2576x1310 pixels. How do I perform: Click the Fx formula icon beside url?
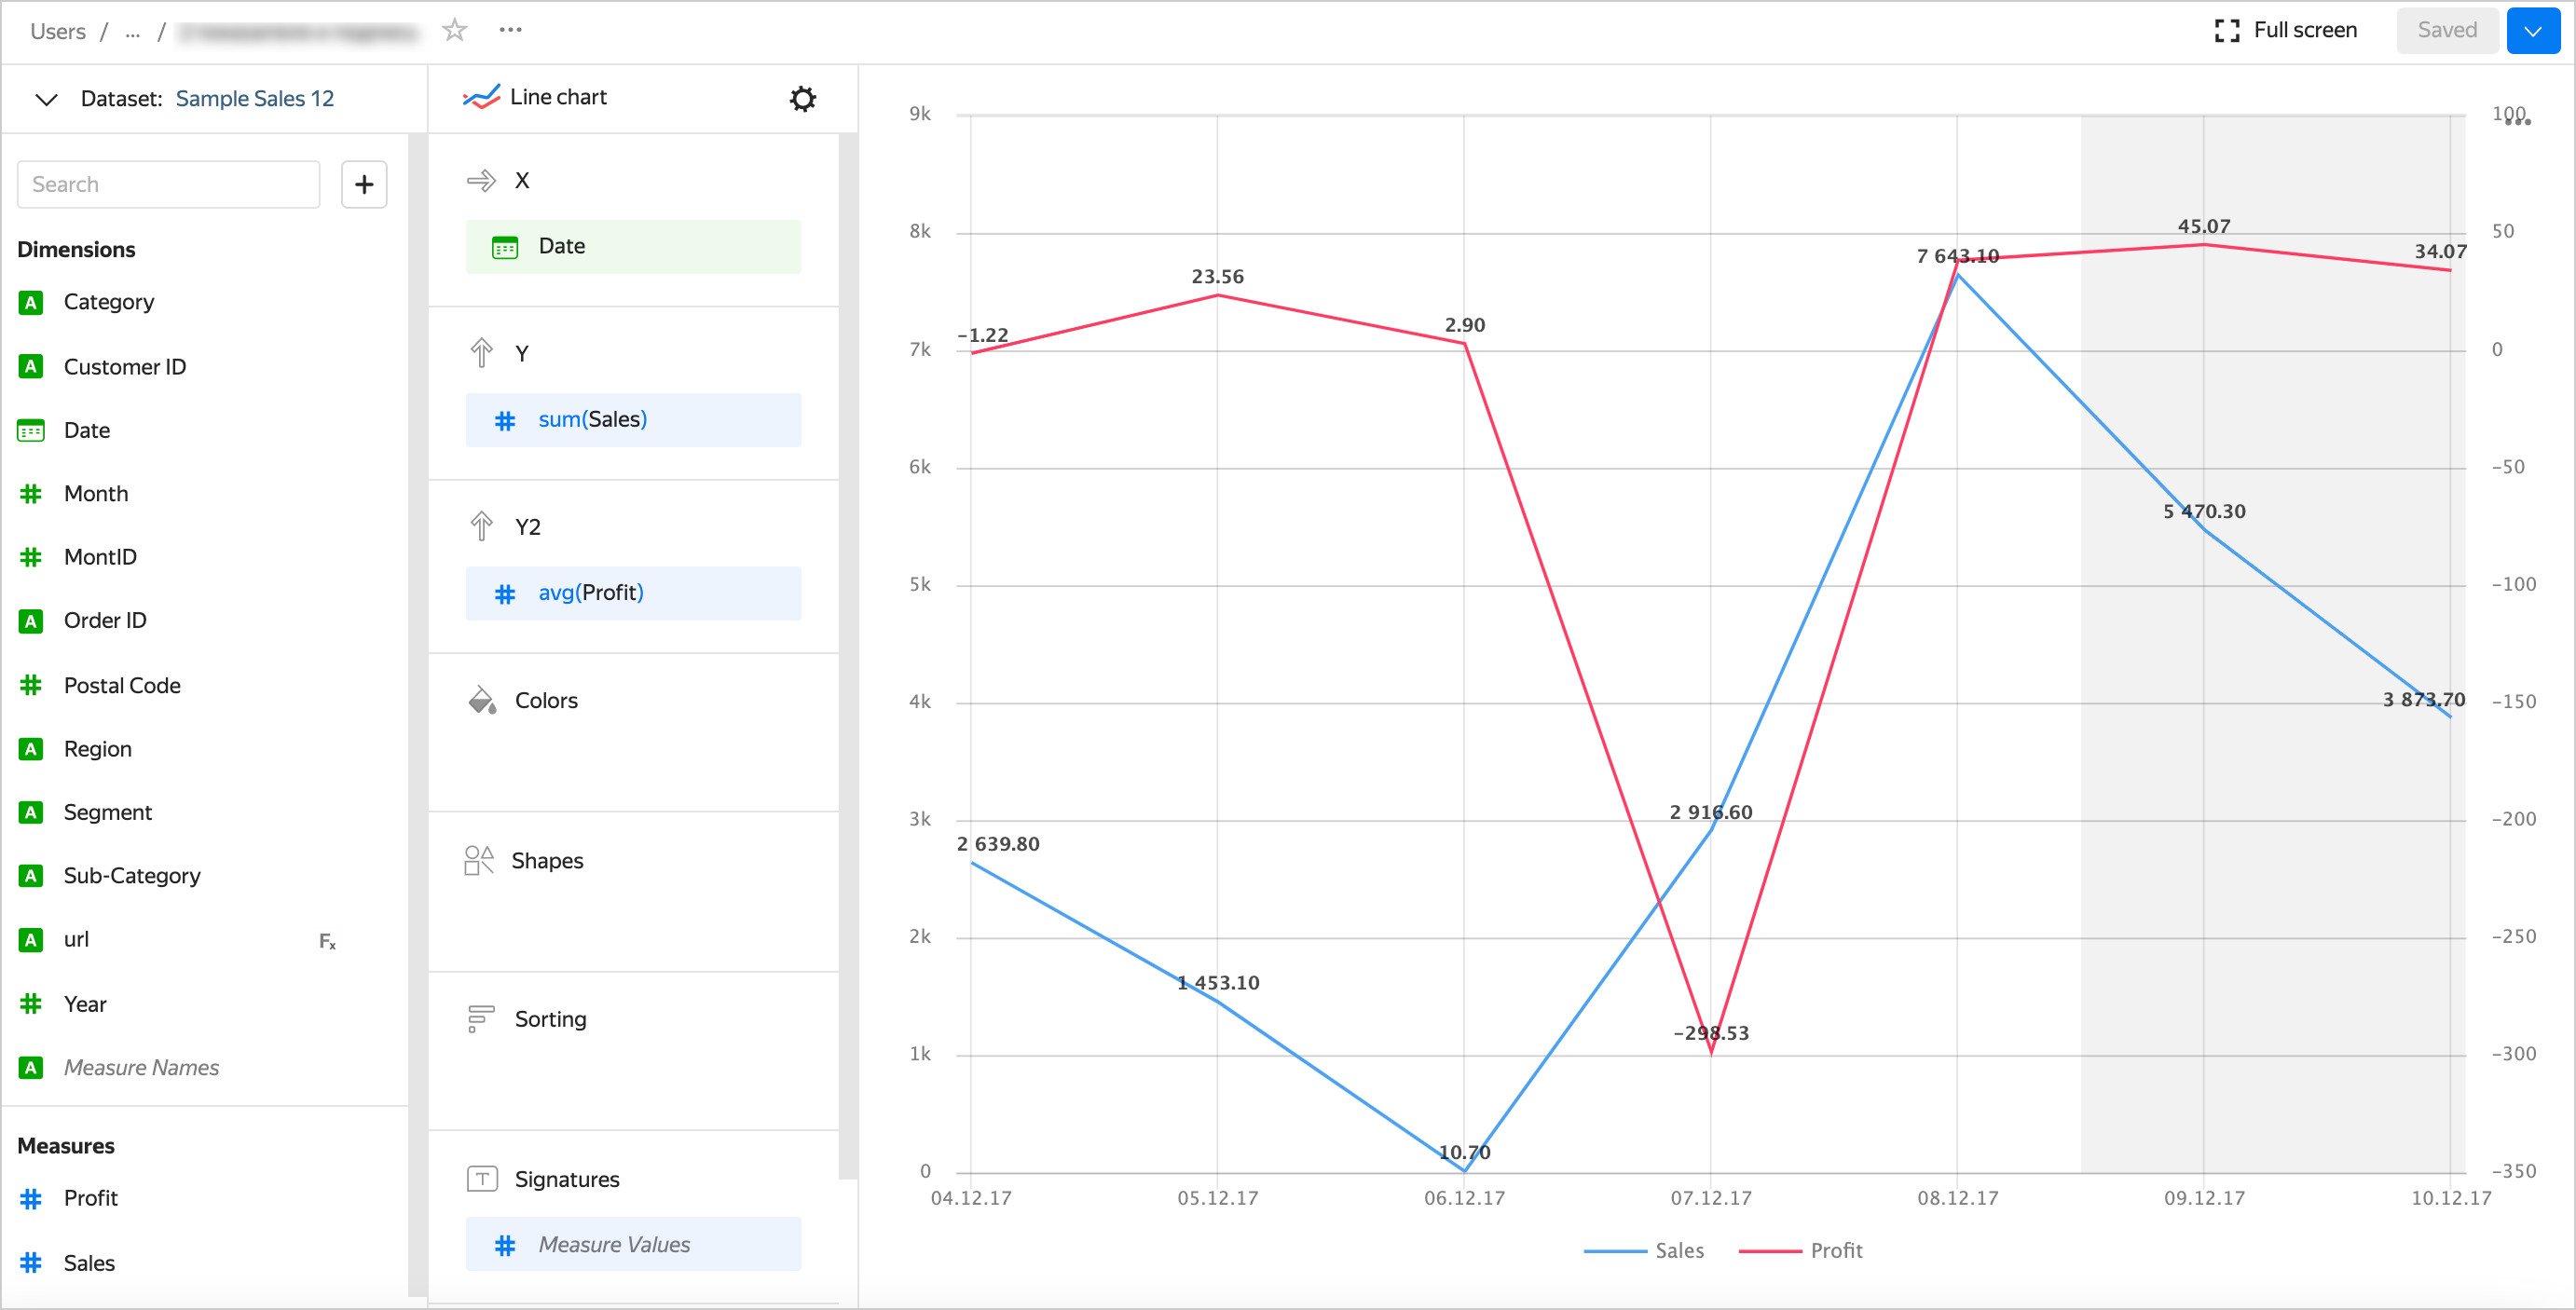pyautogui.click(x=327, y=941)
